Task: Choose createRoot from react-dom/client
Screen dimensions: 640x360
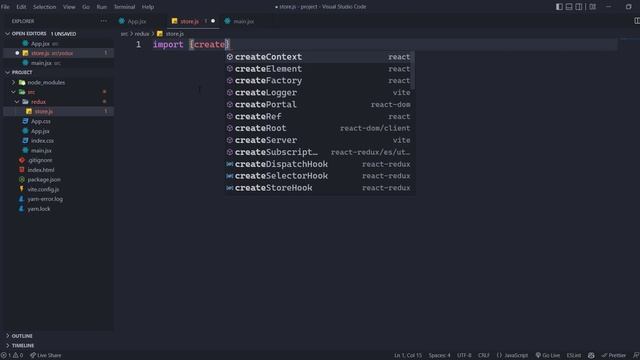Action: [x=319, y=128]
